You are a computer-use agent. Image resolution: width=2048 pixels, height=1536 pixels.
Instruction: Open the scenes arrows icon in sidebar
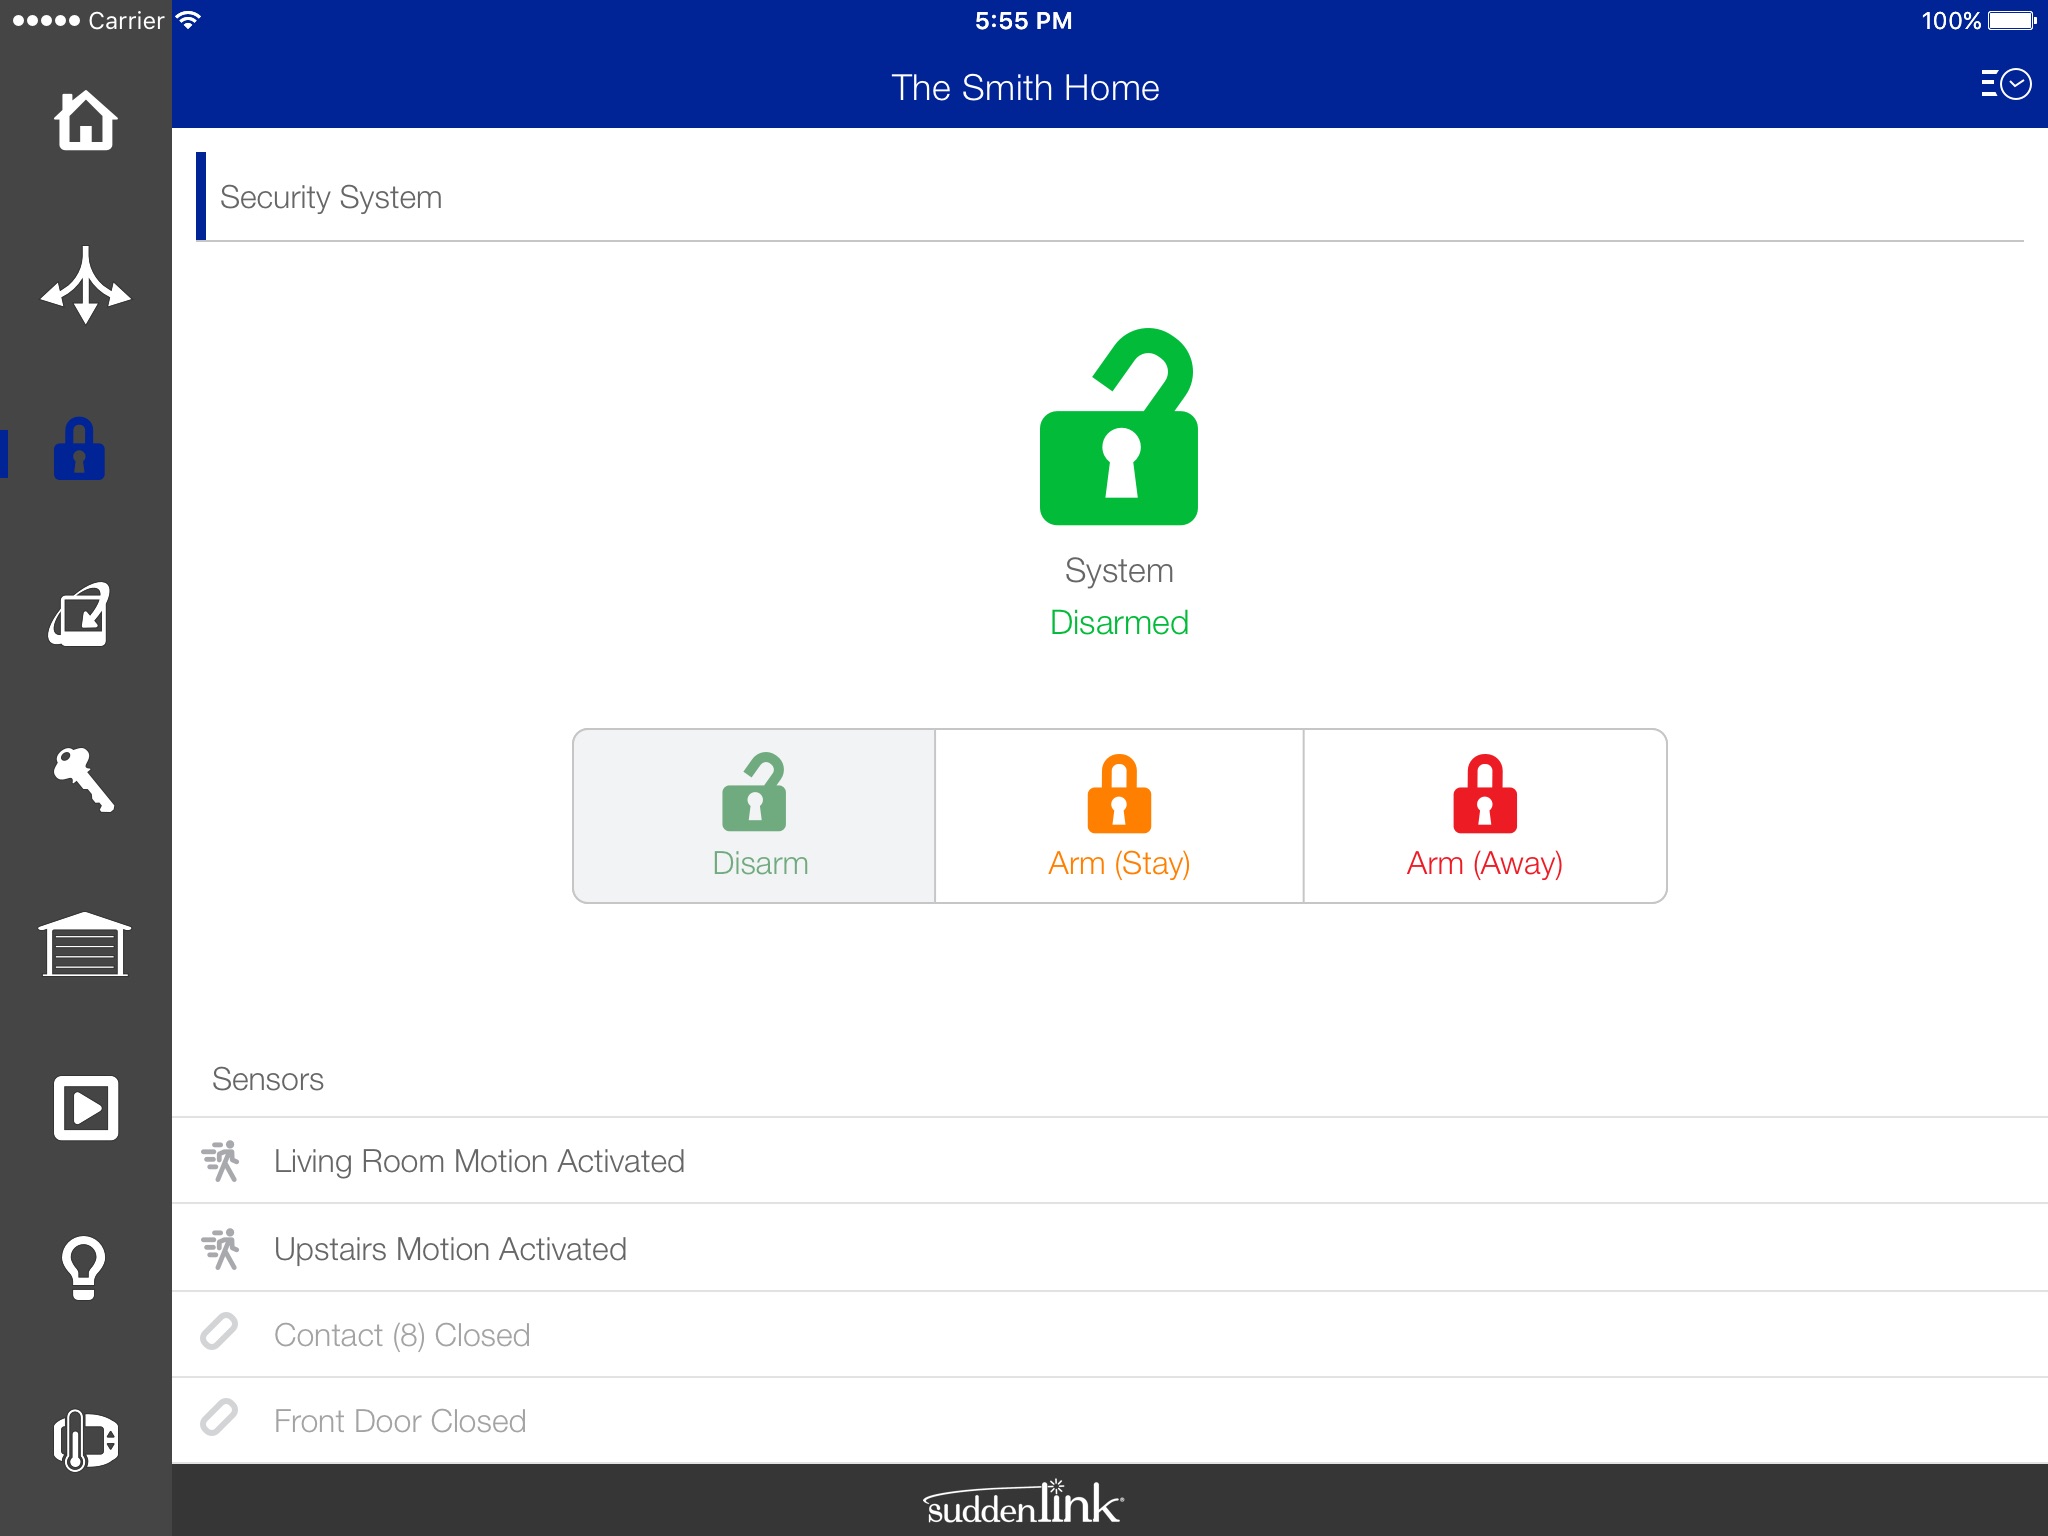[x=85, y=286]
